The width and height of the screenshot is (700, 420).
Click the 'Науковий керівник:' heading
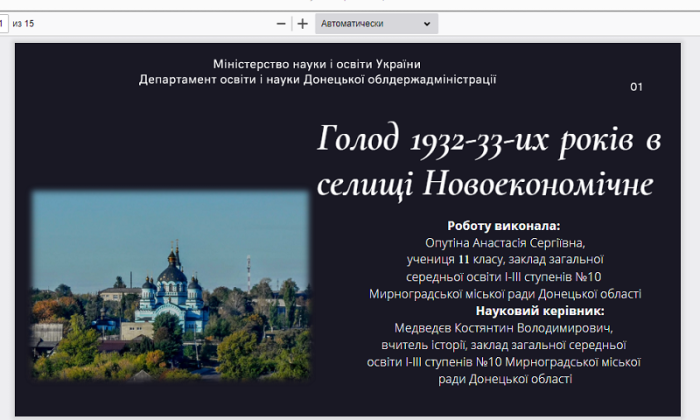(x=504, y=311)
